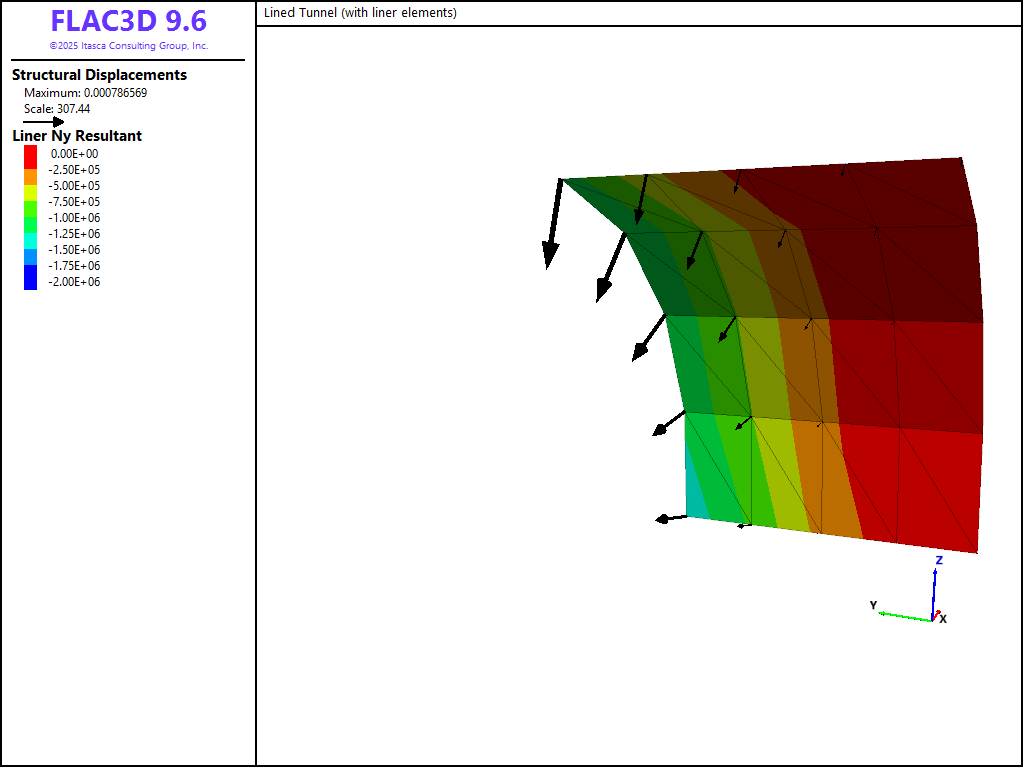
Task: Click the FLAC3D 9.6 logo
Action: pos(128,22)
